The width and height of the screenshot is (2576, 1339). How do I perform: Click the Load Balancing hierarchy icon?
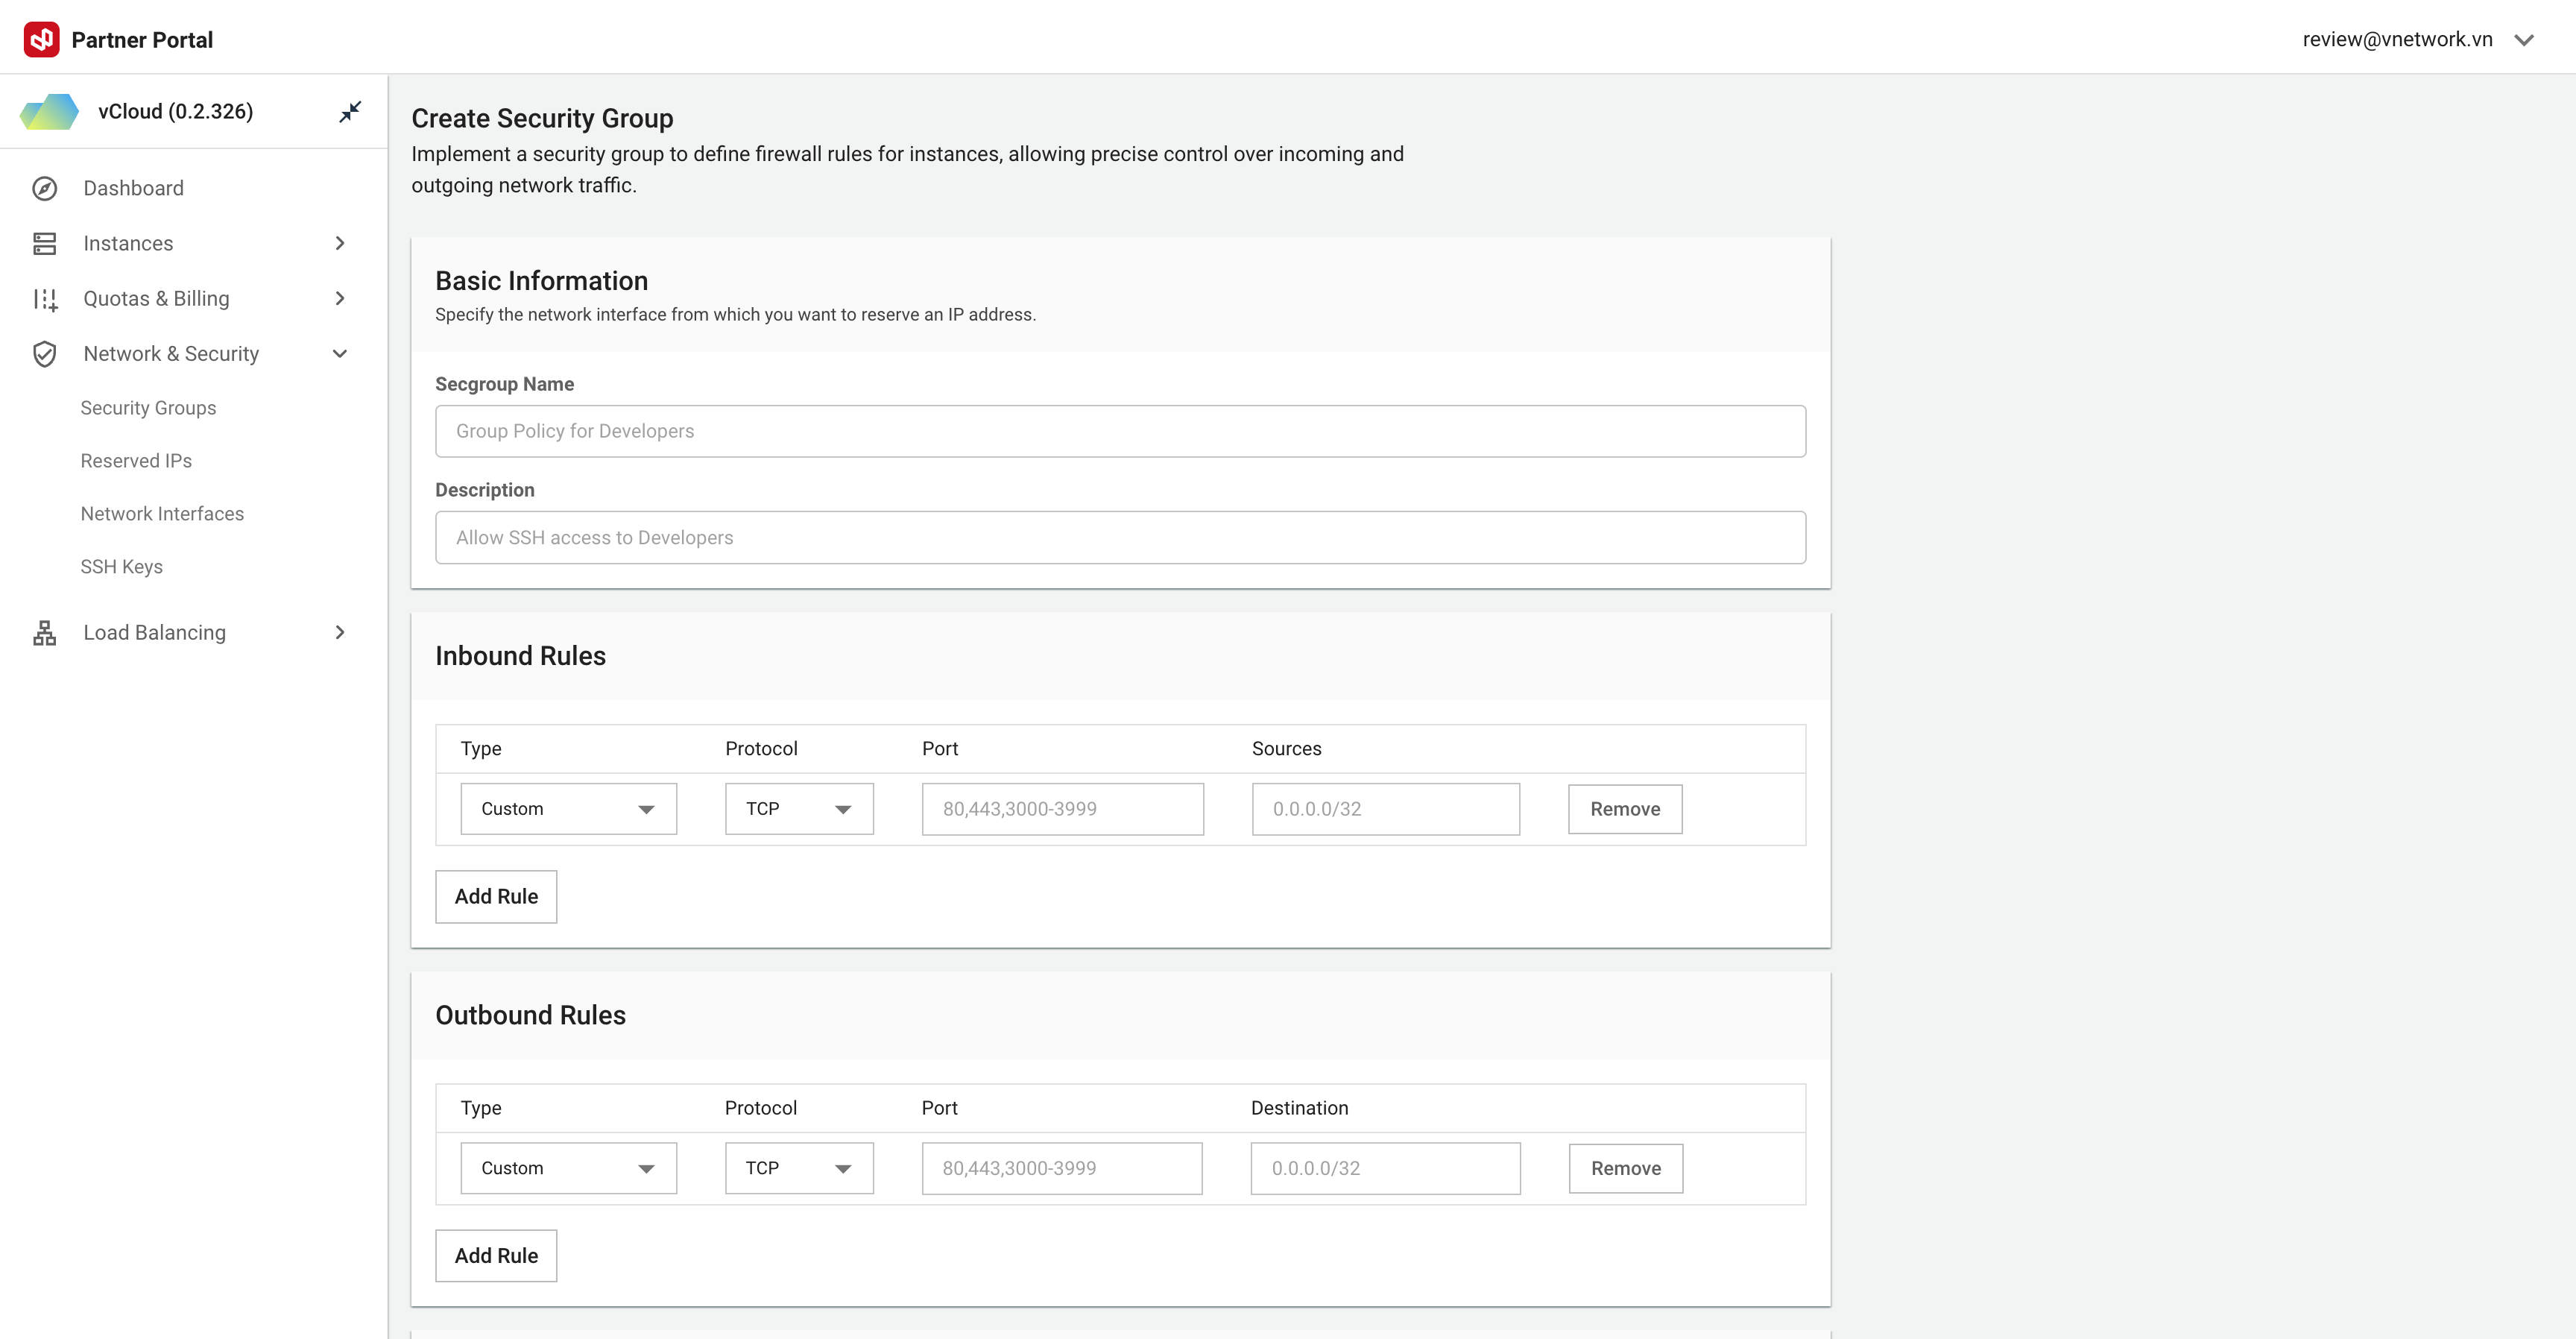coord(45,632)
